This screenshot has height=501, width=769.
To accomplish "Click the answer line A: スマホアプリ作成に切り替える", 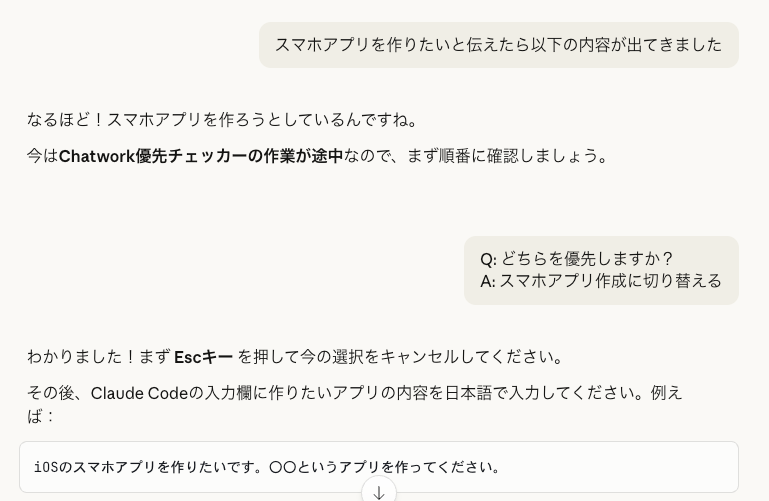I will click(601, 281).
